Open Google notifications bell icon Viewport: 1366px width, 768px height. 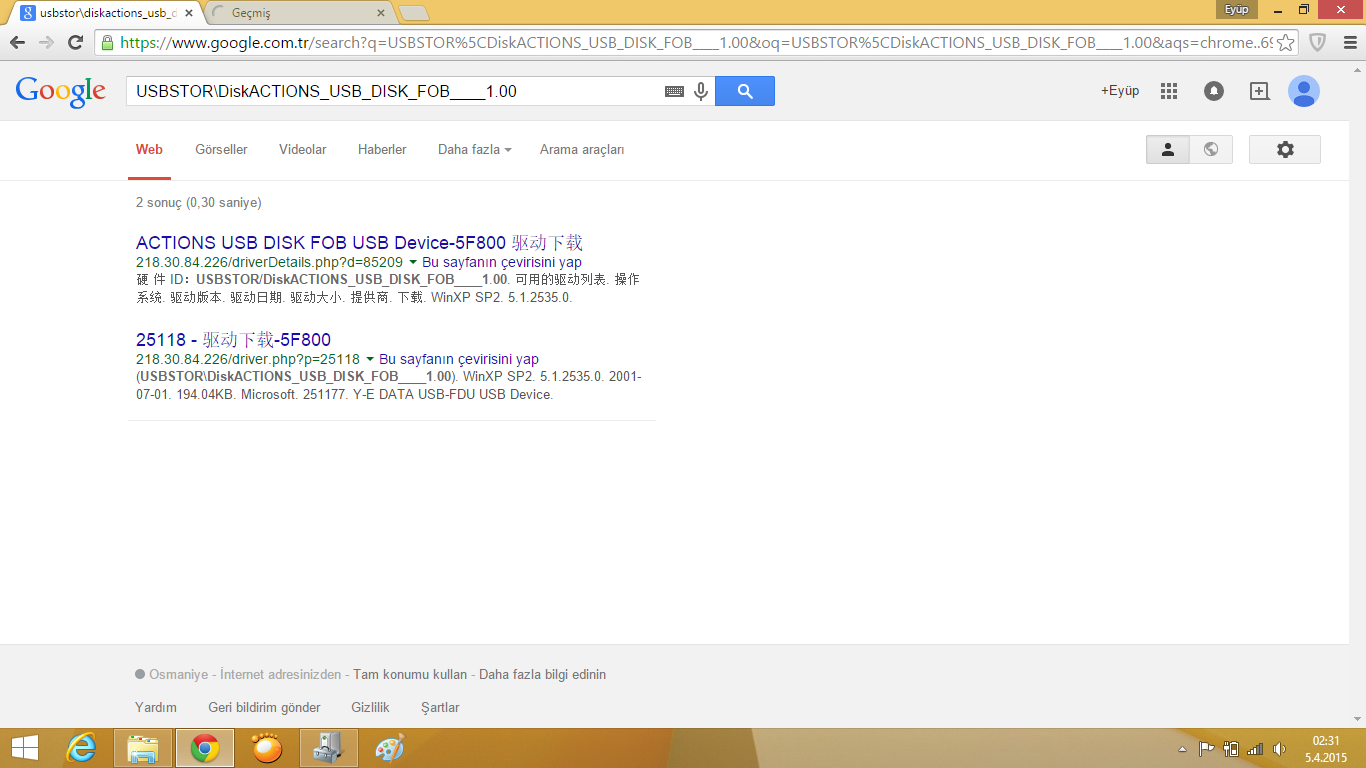1213,91
